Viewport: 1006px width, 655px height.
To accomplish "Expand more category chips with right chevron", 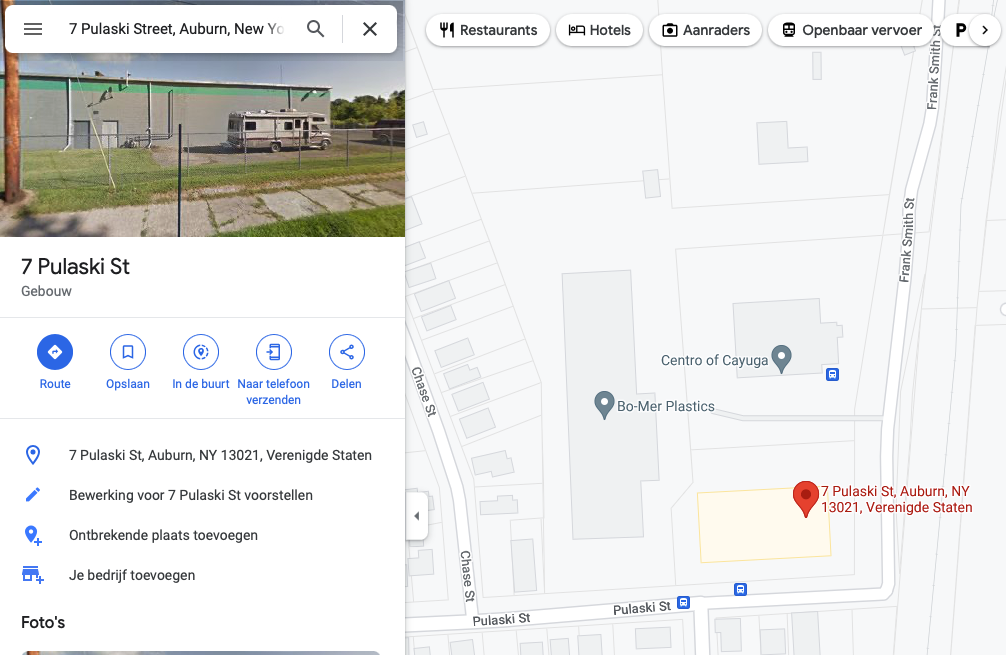I will 985,30.
